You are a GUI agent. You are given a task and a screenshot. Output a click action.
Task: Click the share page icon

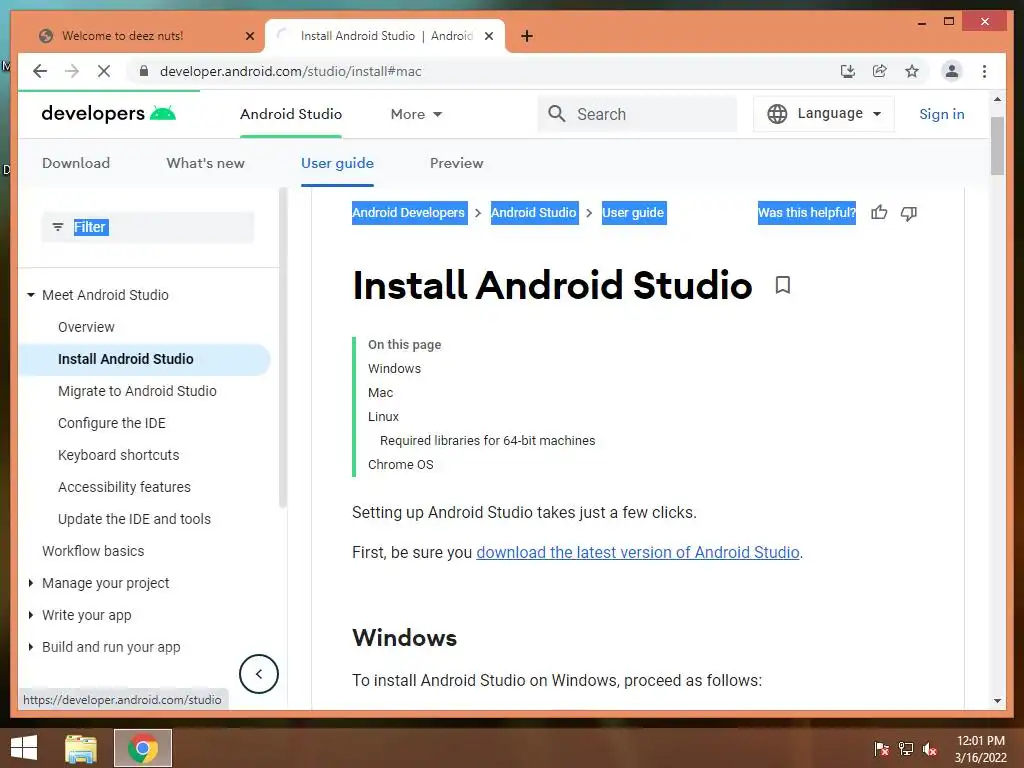(880, 71)
